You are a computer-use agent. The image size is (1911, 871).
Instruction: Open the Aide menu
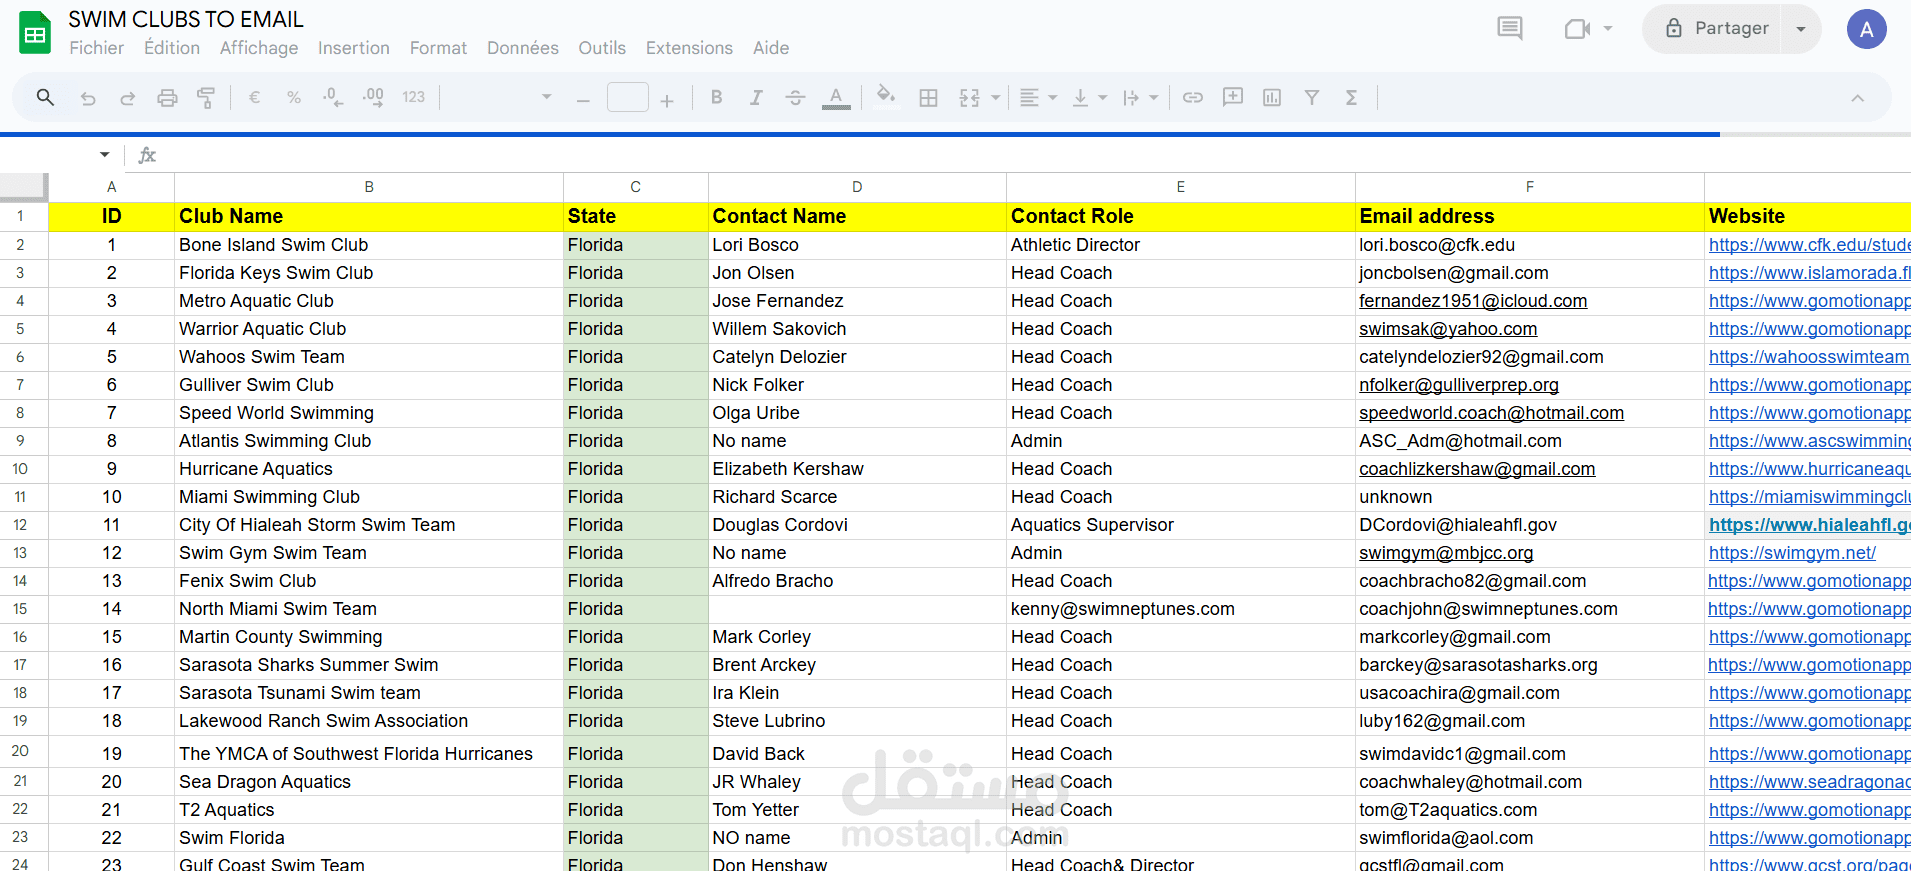pyautogui.click(x=771, y=48)
